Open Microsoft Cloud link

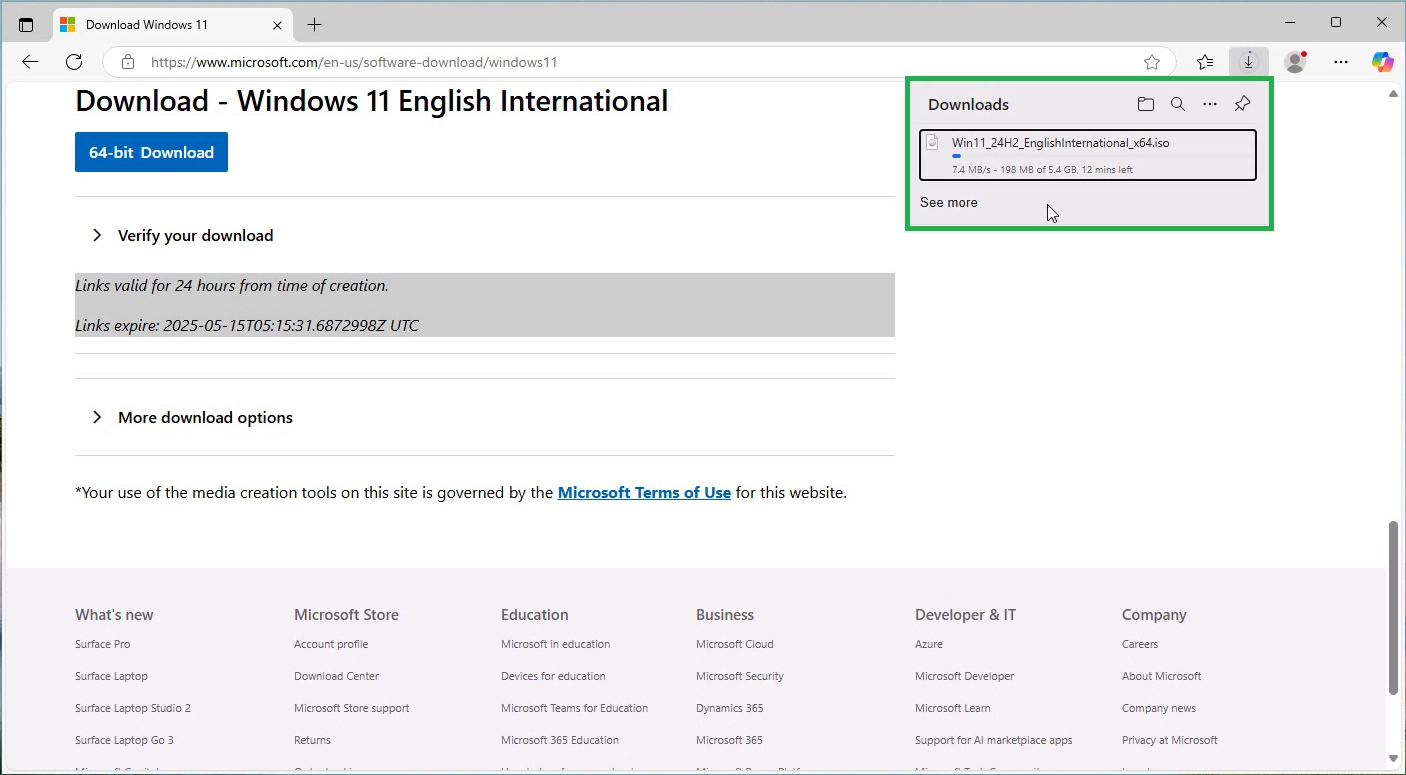click(734, 644)
